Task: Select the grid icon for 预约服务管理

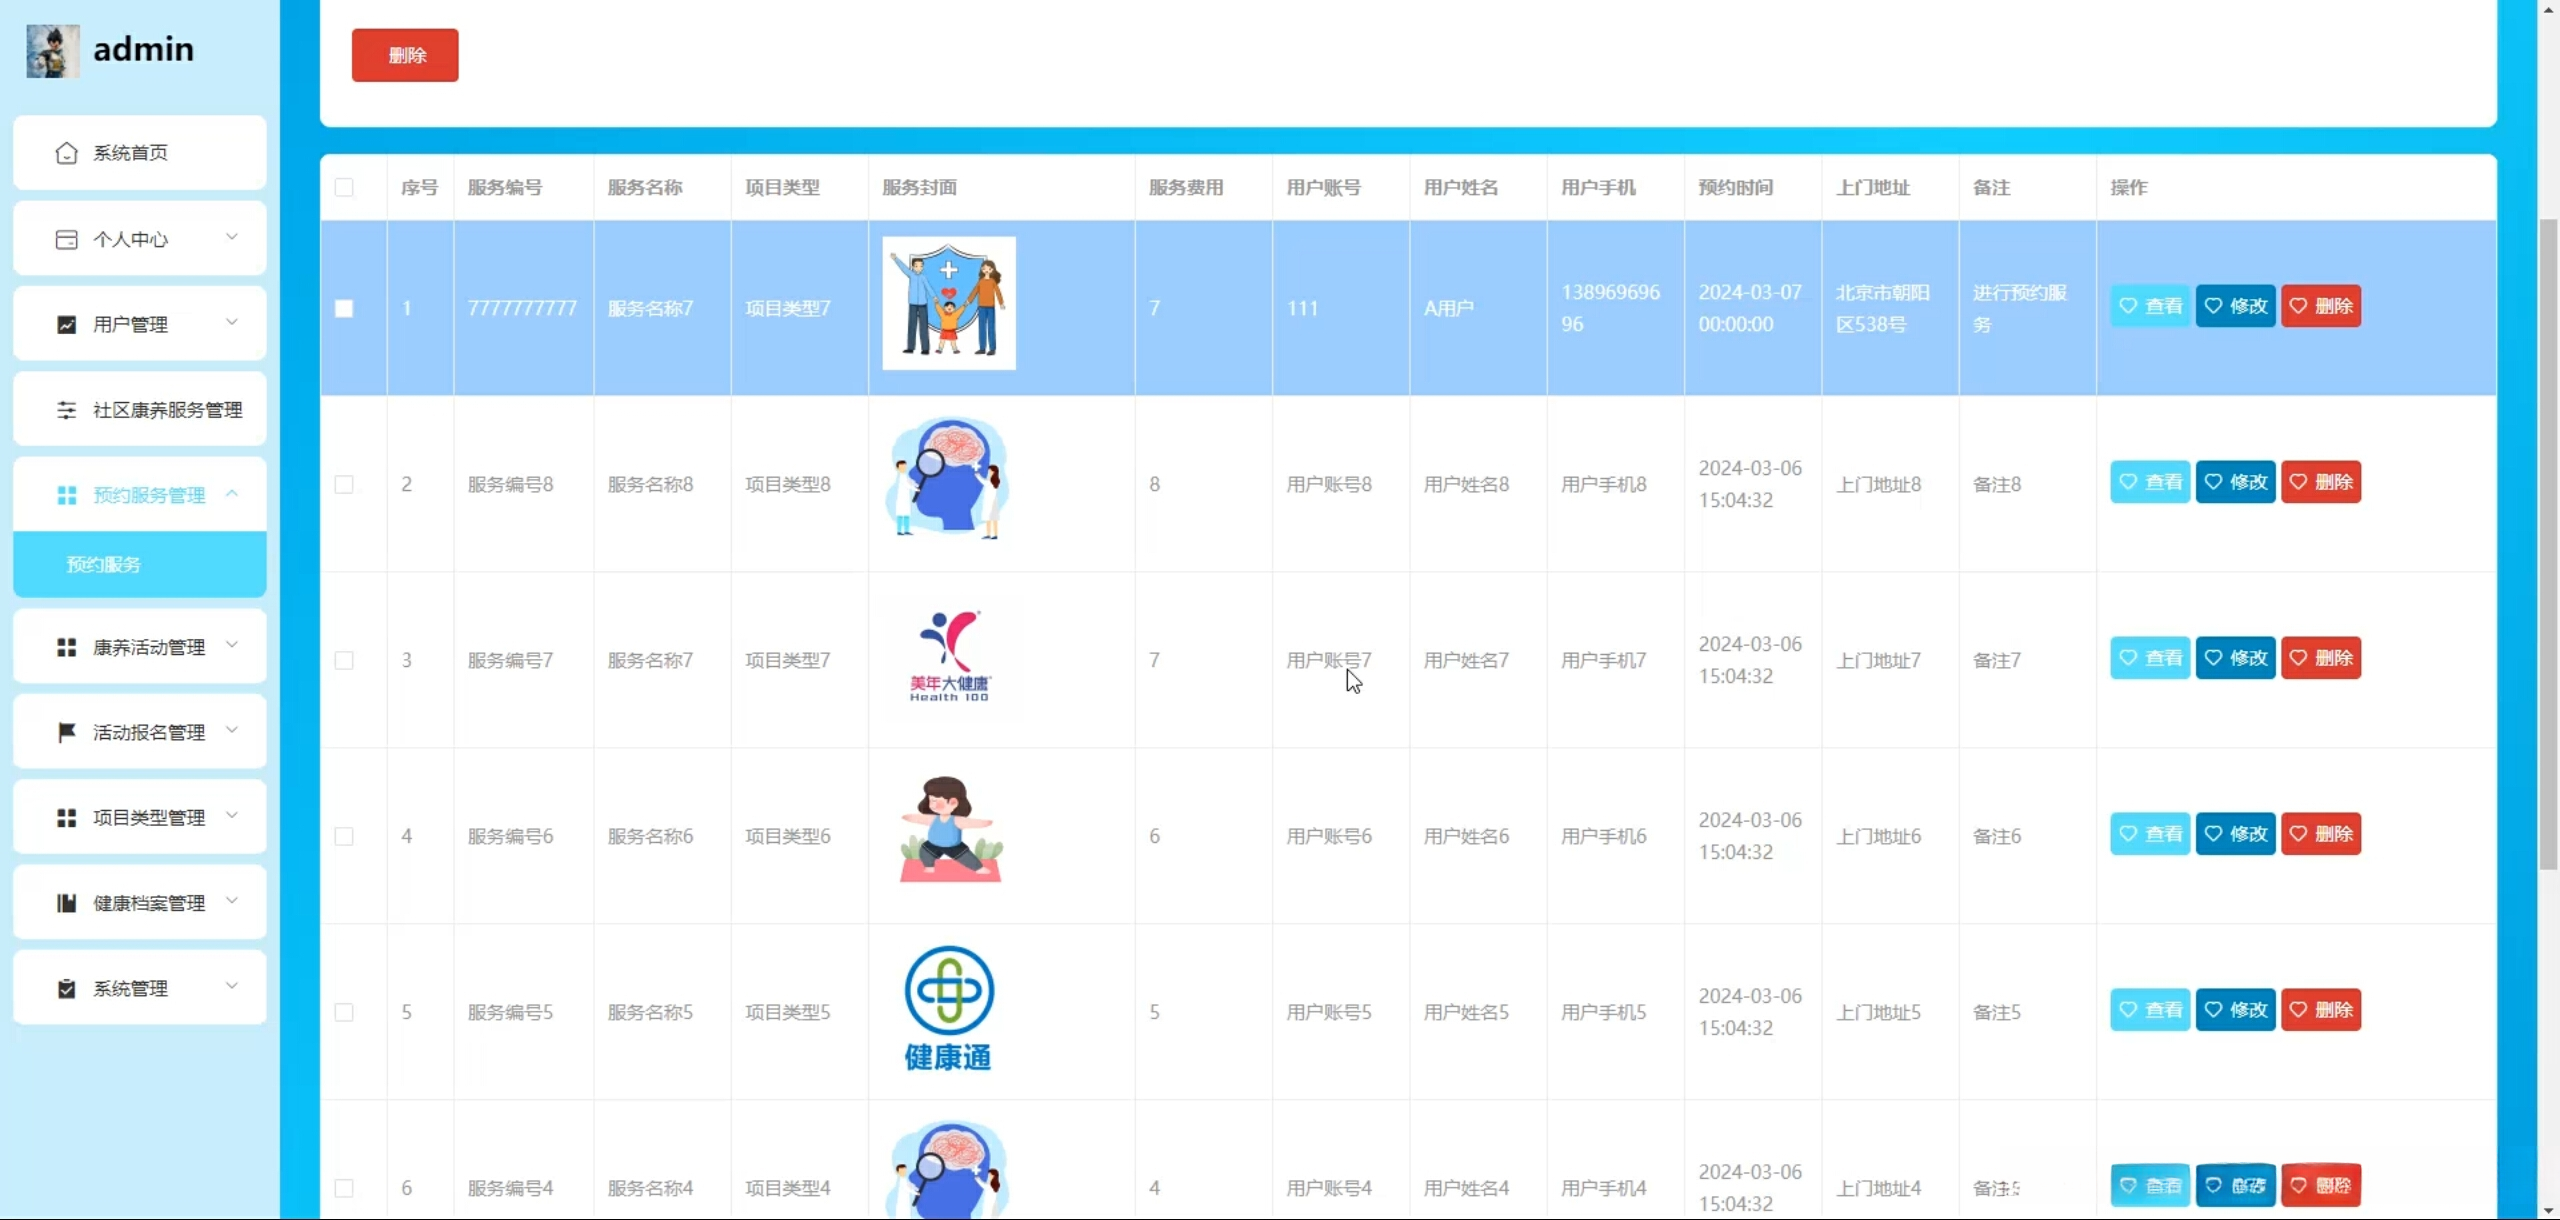Action: pos(66,494)
